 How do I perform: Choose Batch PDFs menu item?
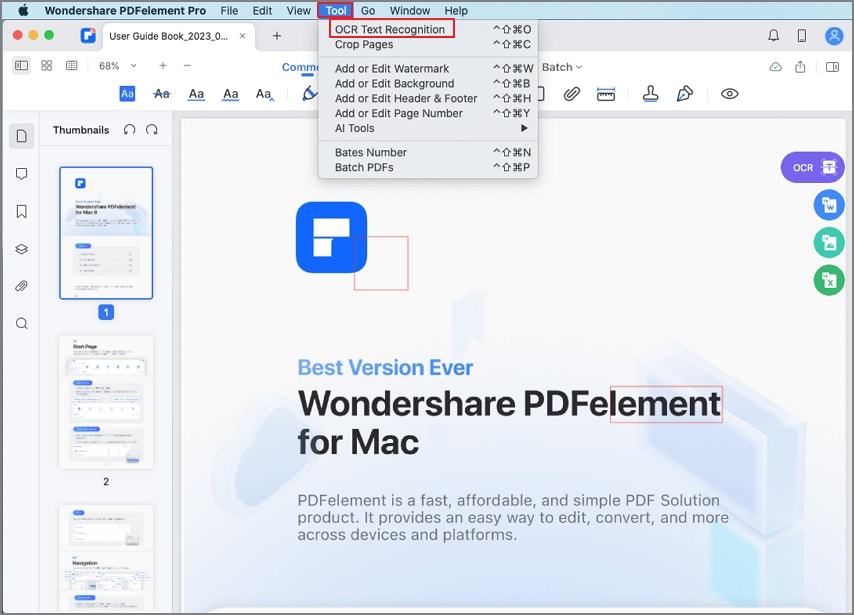[x=428, y=167]
